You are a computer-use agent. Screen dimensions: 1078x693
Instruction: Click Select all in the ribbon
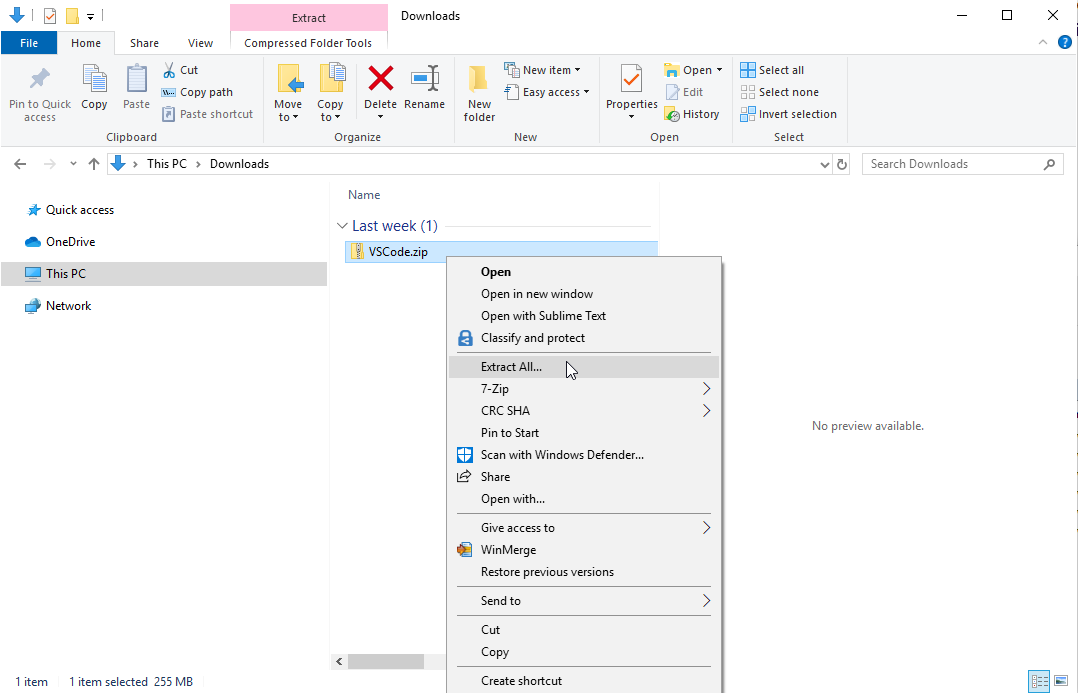point(771,70)
